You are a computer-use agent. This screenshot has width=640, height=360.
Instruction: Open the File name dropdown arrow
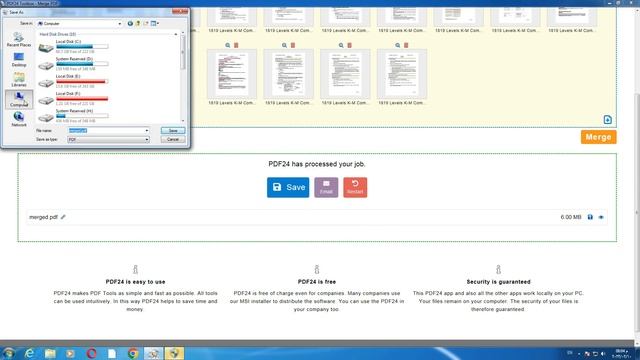[x=147, y=131]
